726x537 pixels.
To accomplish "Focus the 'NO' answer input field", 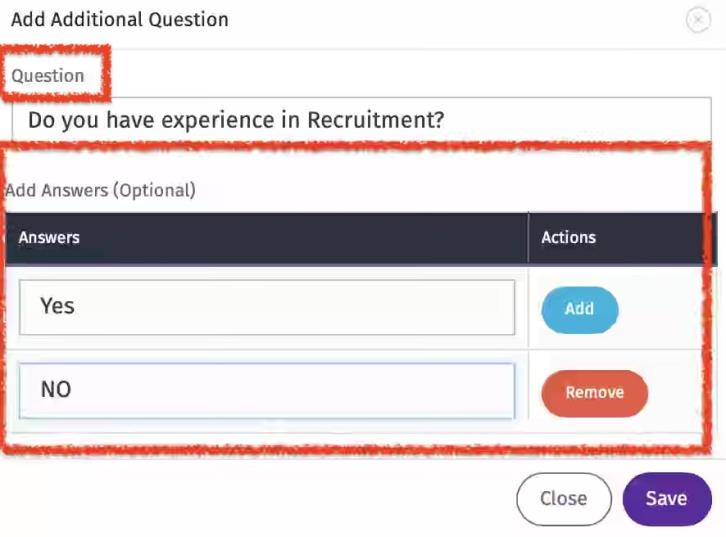I will point(266,390).
